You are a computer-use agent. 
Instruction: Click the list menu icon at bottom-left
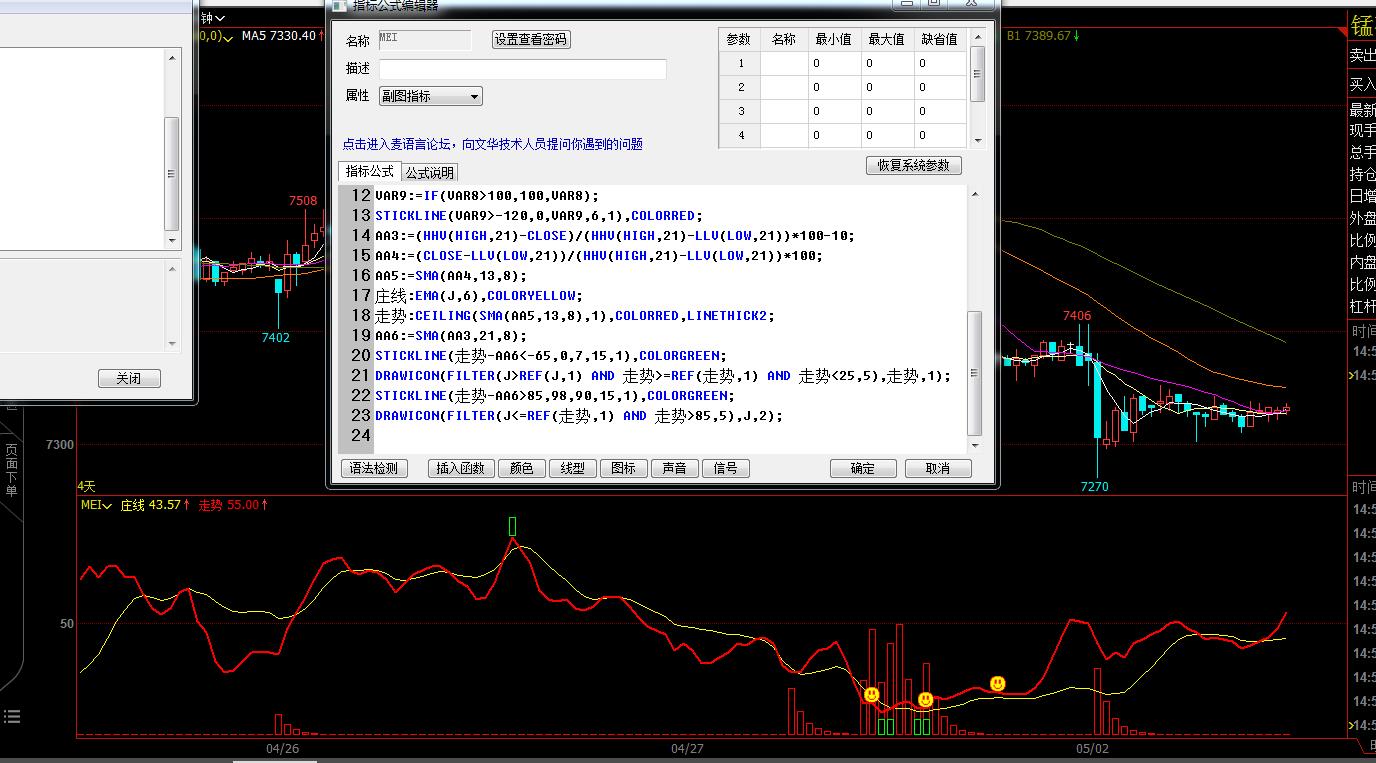(11, 716)
